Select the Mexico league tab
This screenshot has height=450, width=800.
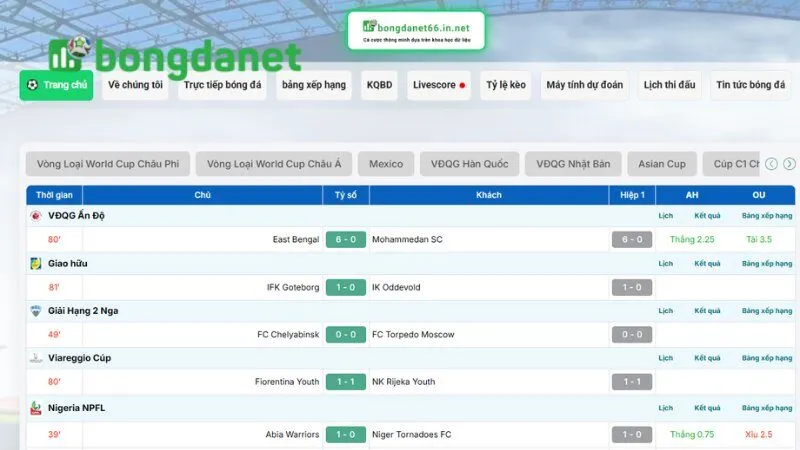tap(386, 164)
